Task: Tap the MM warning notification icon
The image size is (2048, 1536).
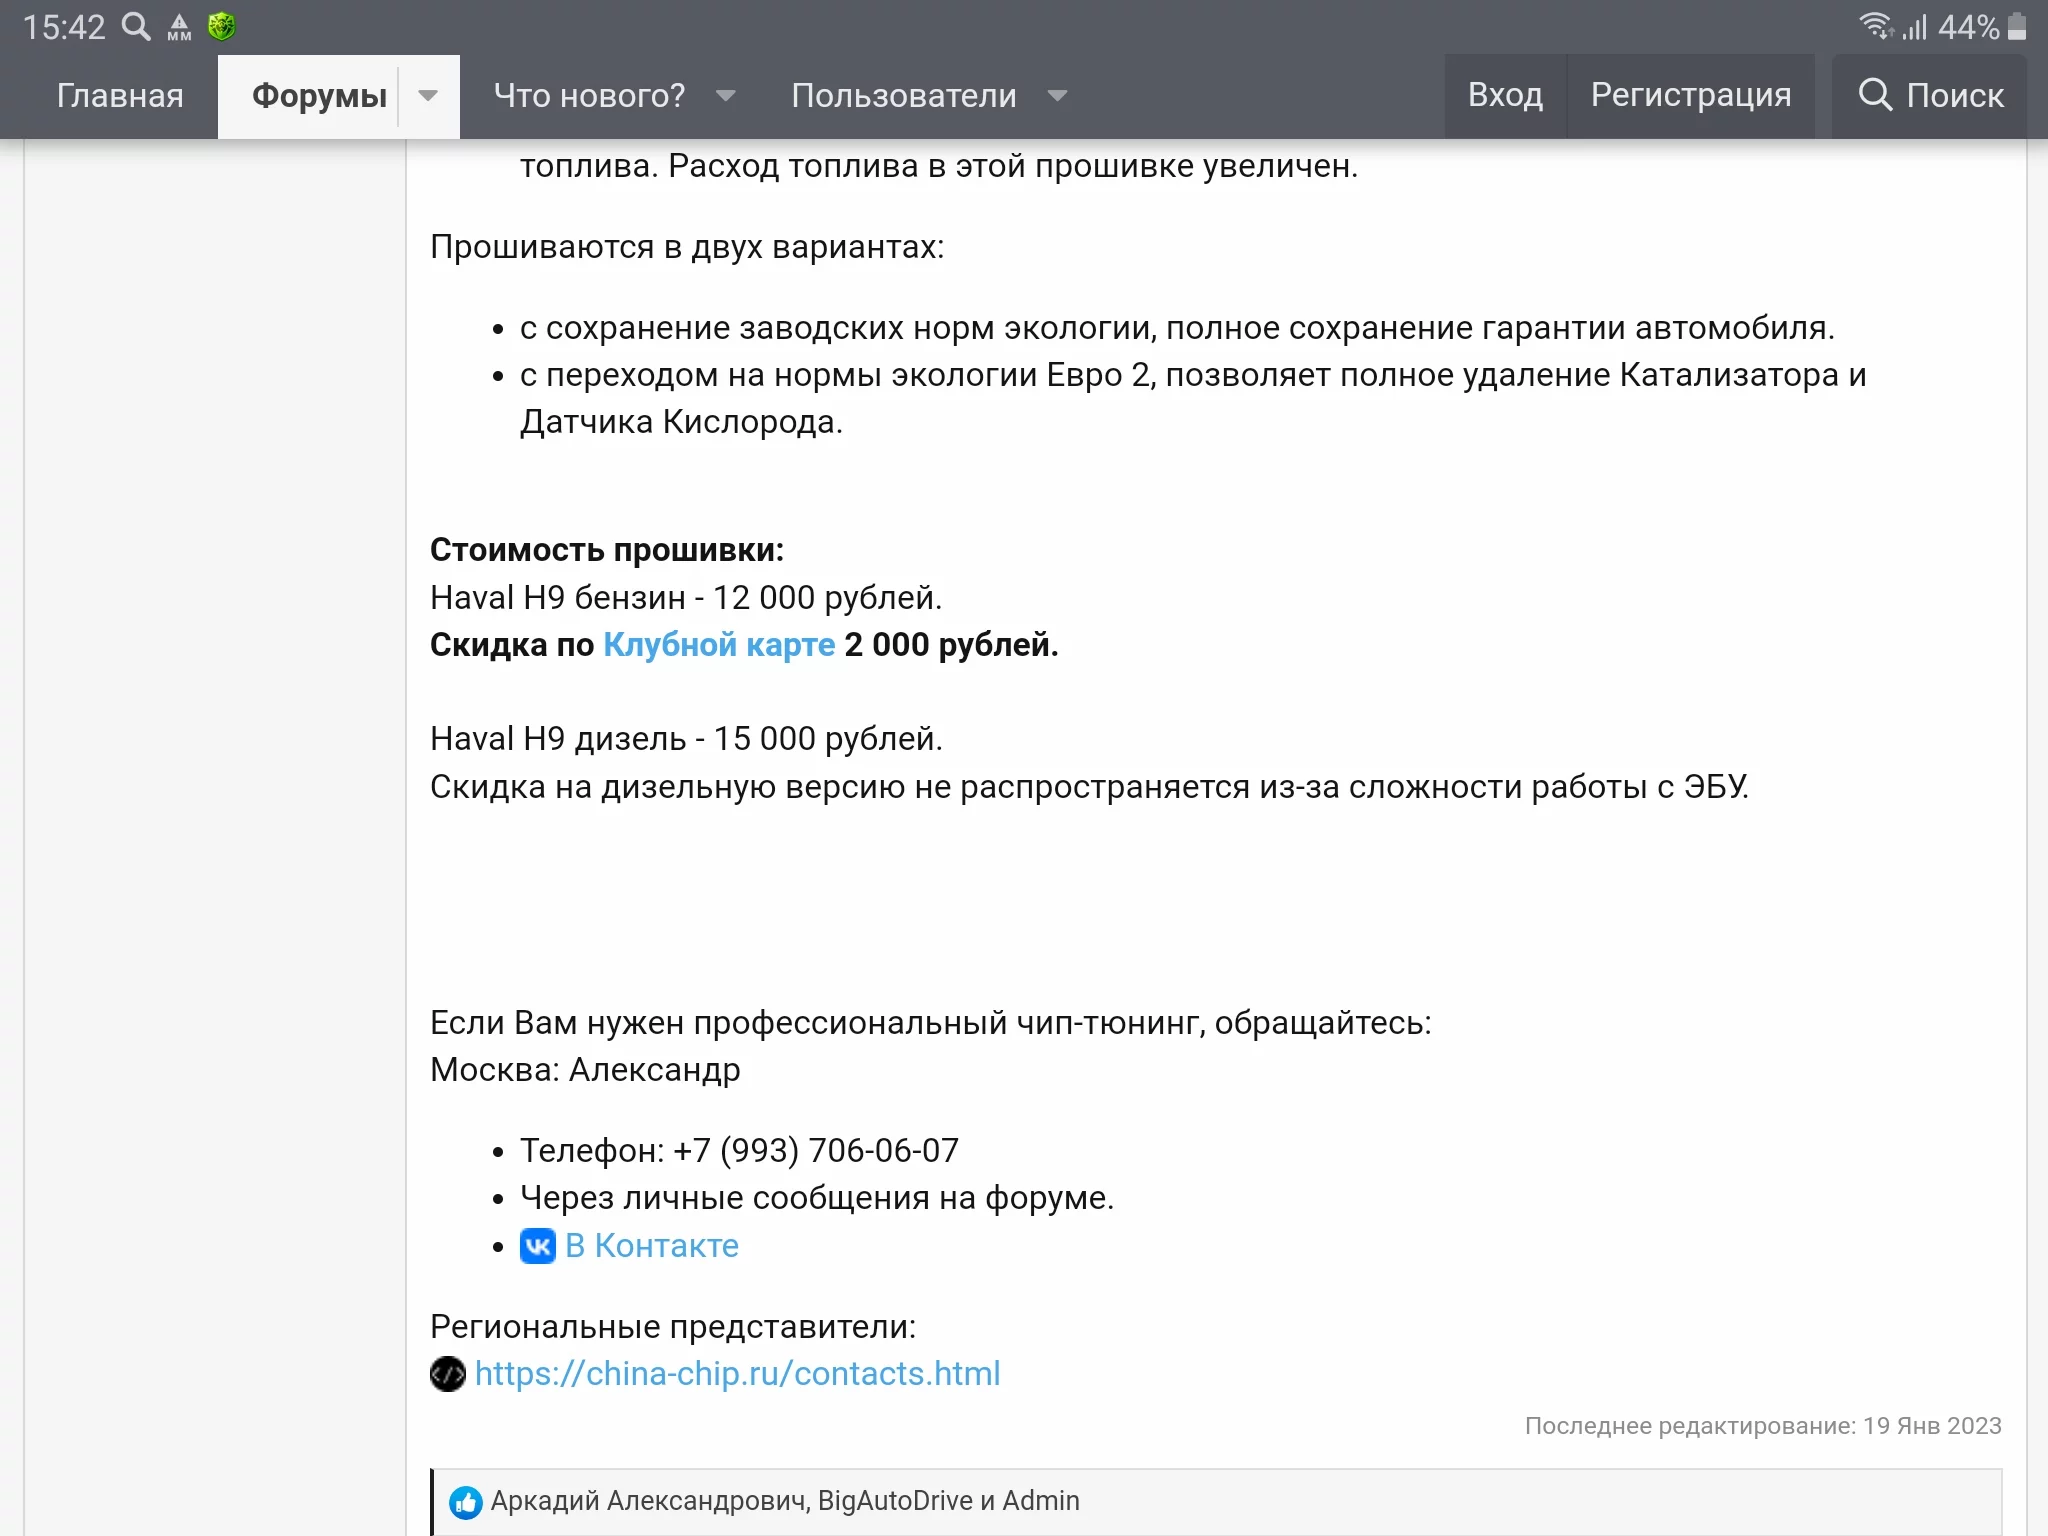Action: coord(179,27)
